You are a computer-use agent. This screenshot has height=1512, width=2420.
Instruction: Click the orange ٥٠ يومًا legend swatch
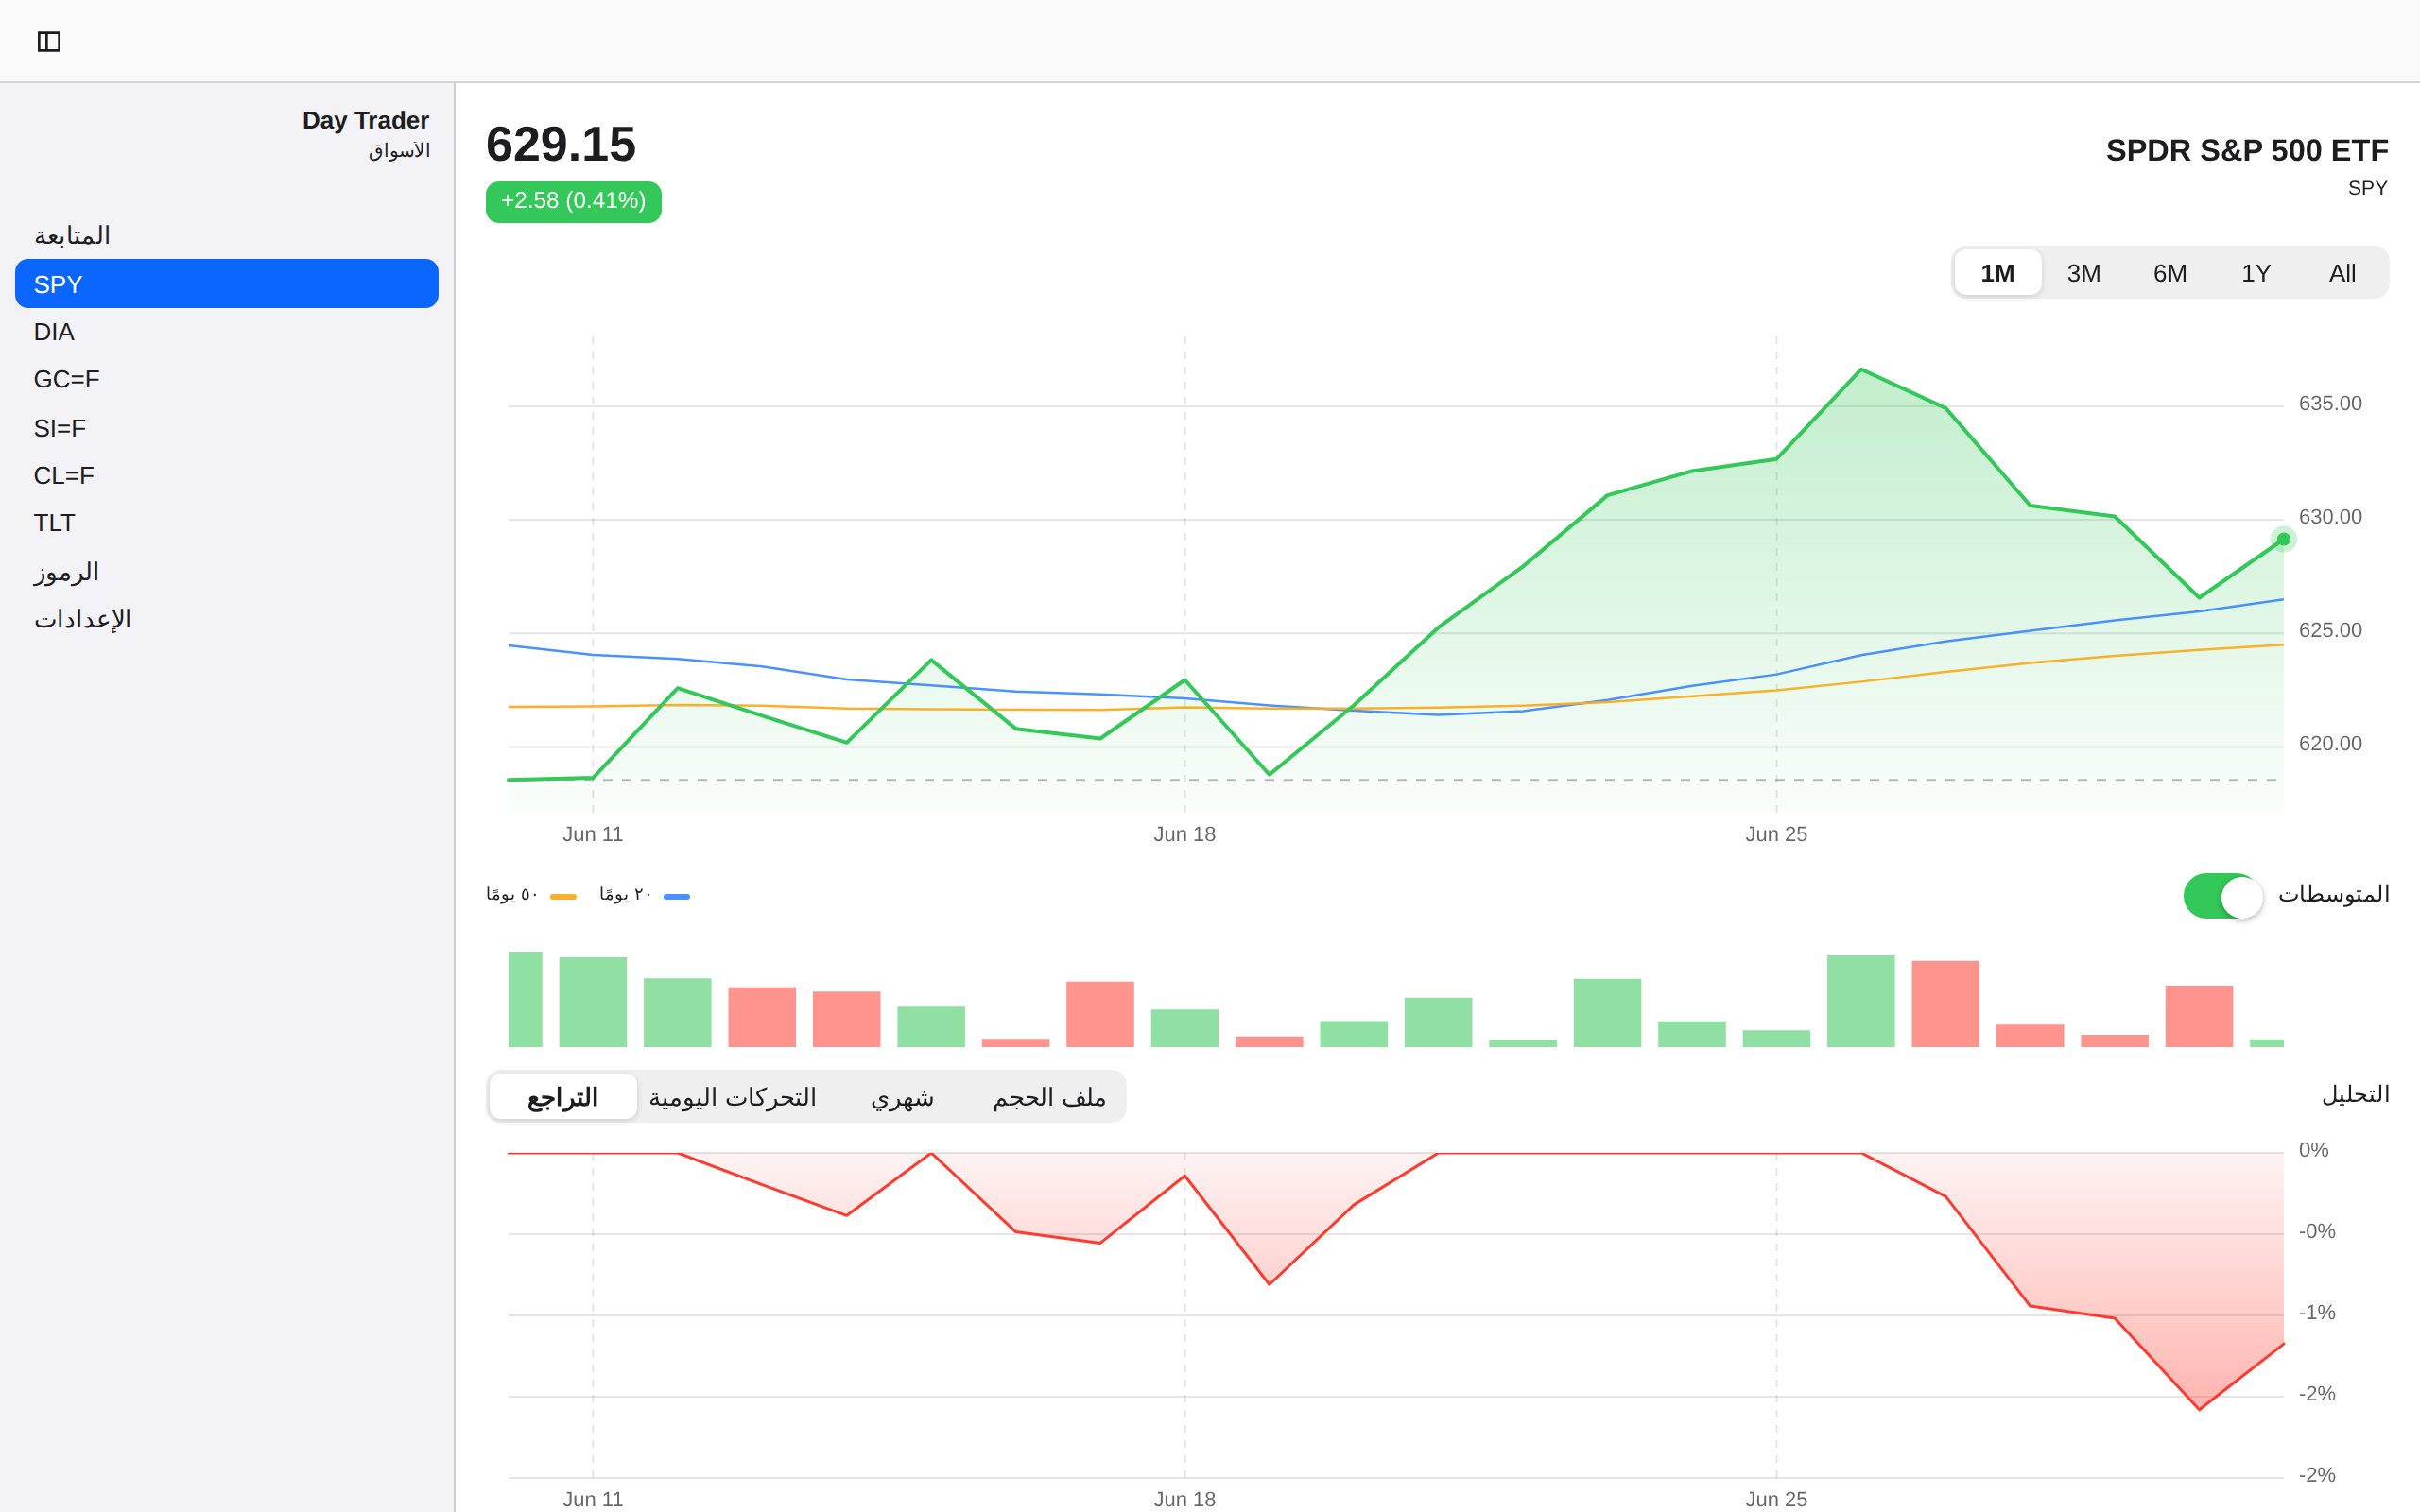click(563, 896)
